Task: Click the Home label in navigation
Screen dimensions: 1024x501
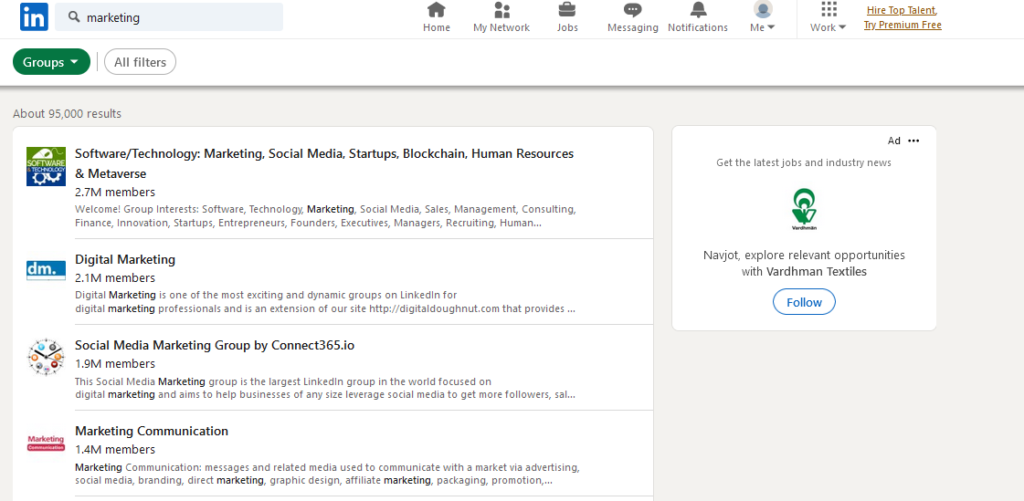Action: point(436,27)
